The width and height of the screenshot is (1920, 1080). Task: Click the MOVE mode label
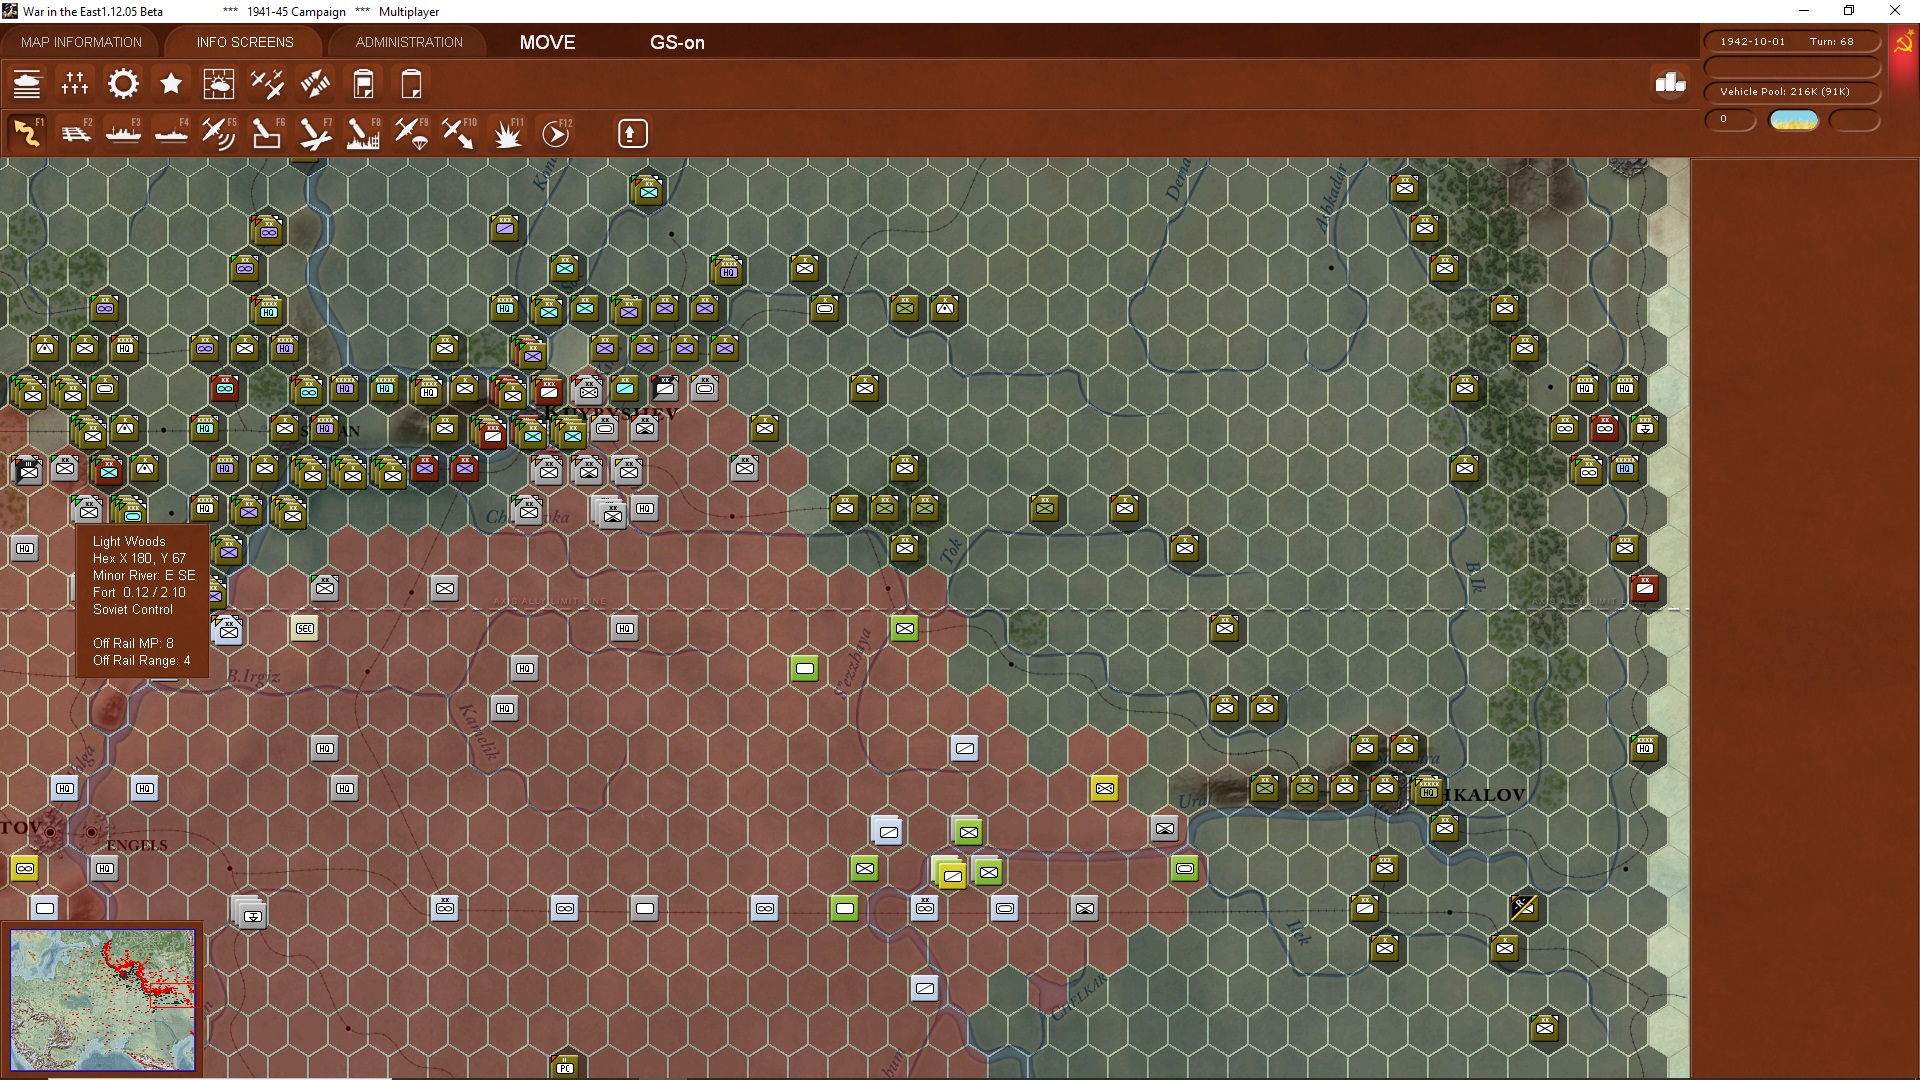547,42
